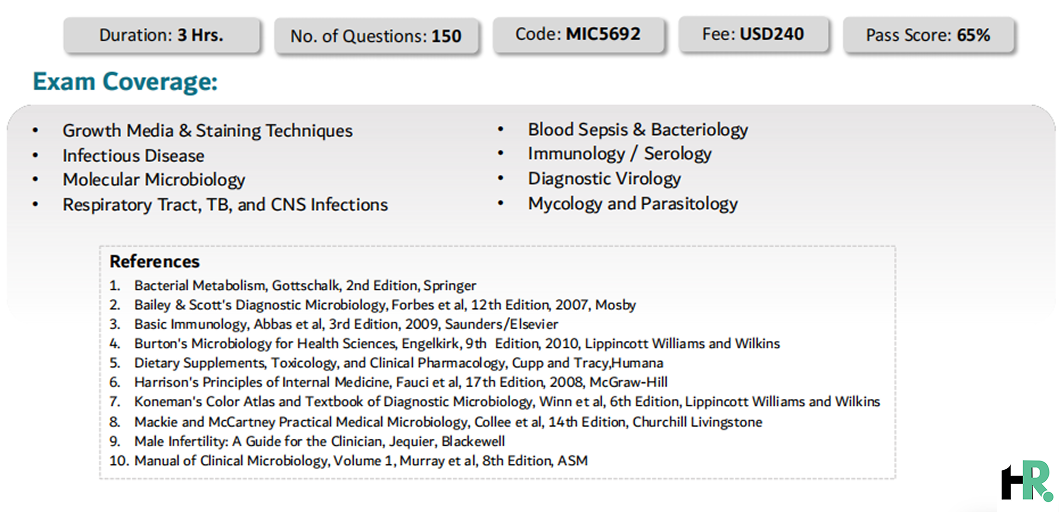Click the No. of Questions: 150 badge
The height and width of the screenshot is (512, 1060).
coord(377,36)
